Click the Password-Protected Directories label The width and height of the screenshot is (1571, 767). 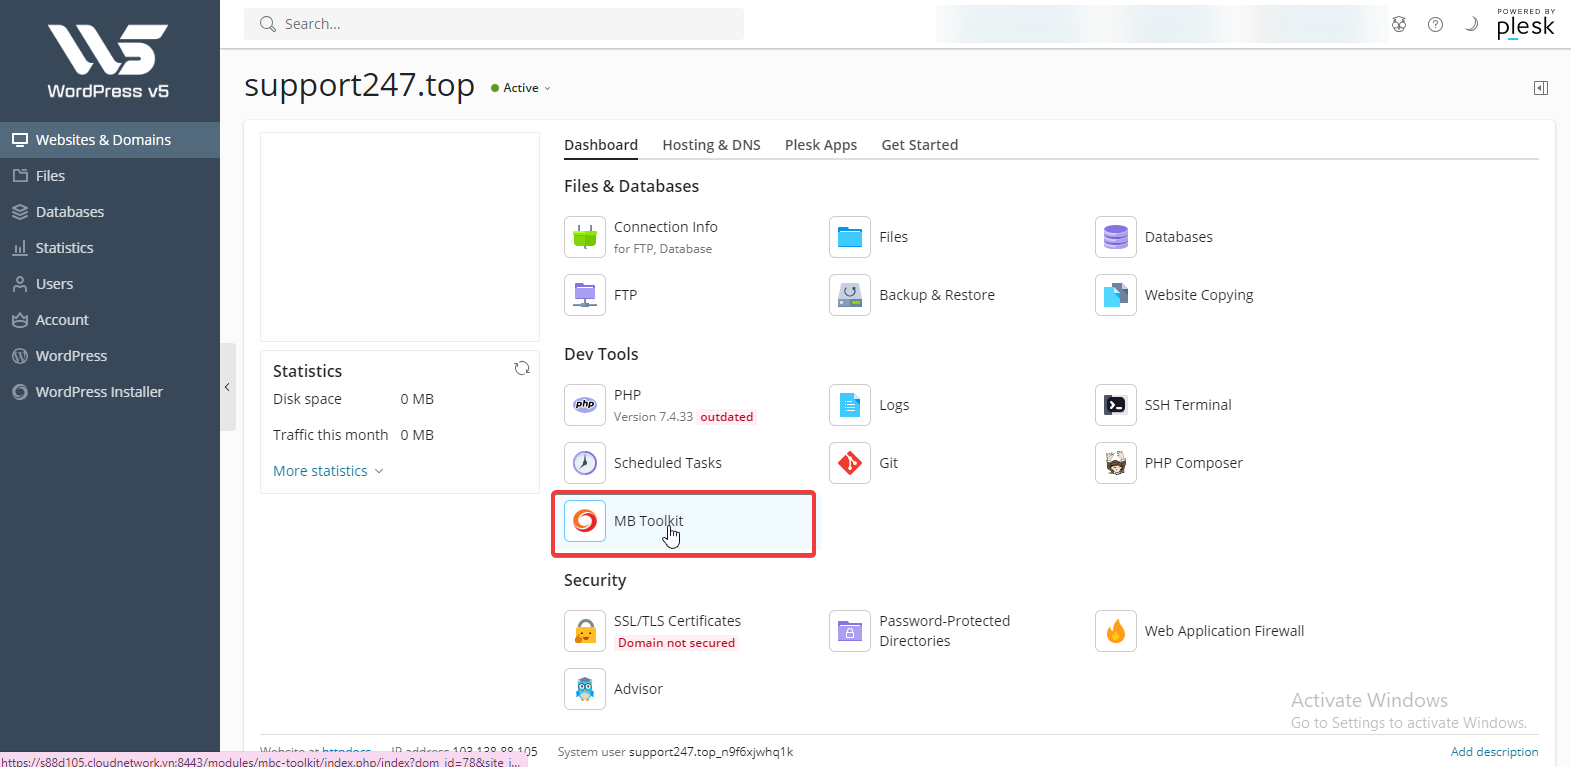coord(945,631)
